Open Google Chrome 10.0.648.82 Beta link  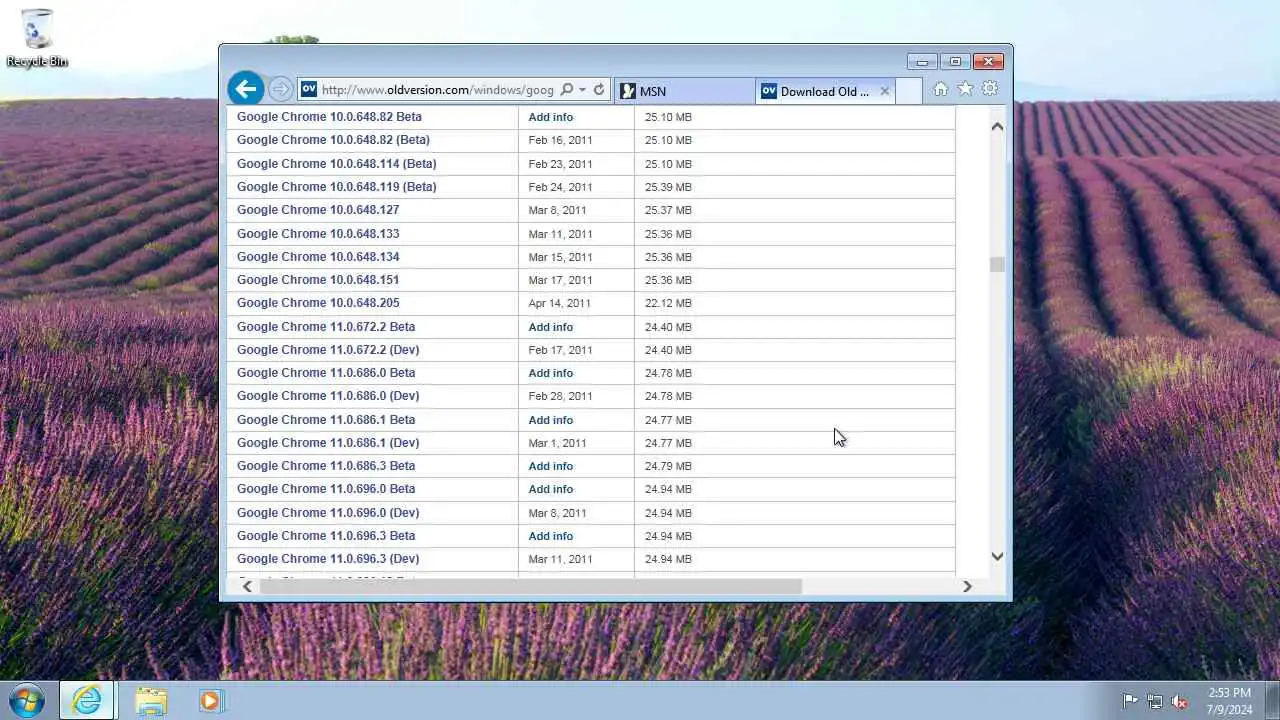(x=329, y=117)
